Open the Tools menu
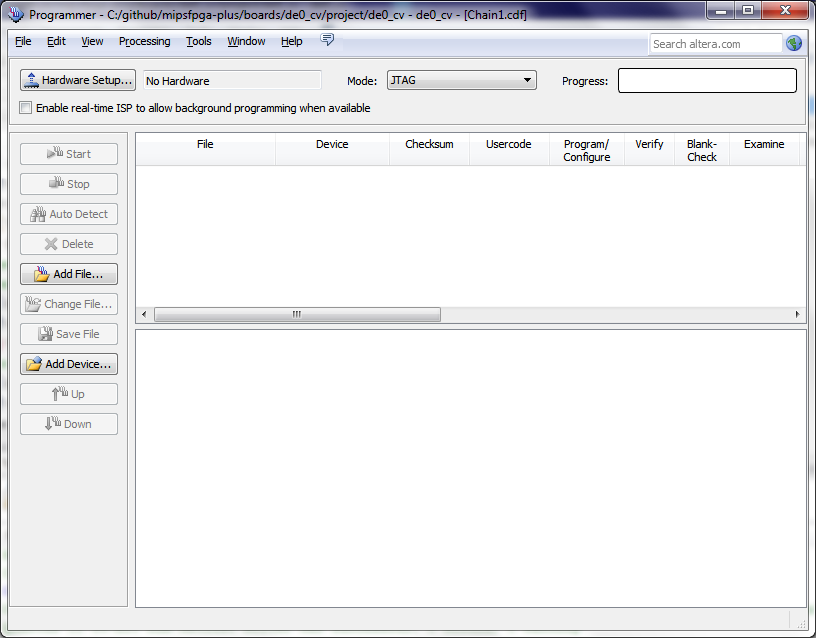Screen dimensions: 816x638 coord(199,41)
